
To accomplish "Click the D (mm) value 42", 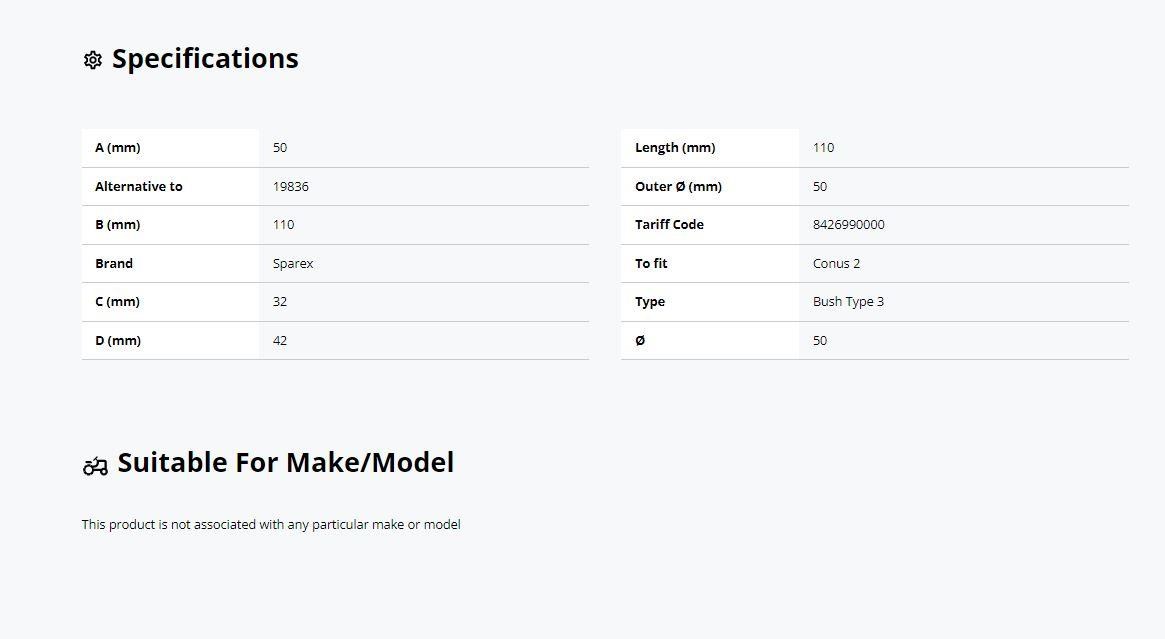I will click(x=279, y=340).
